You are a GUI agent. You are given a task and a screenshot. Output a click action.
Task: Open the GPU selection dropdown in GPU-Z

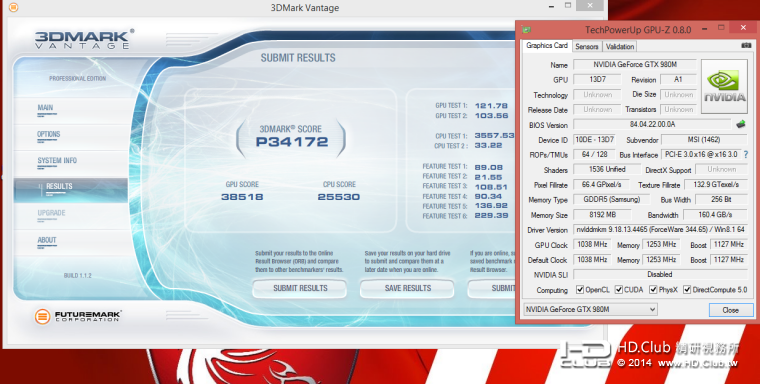[x=590, y=309]
